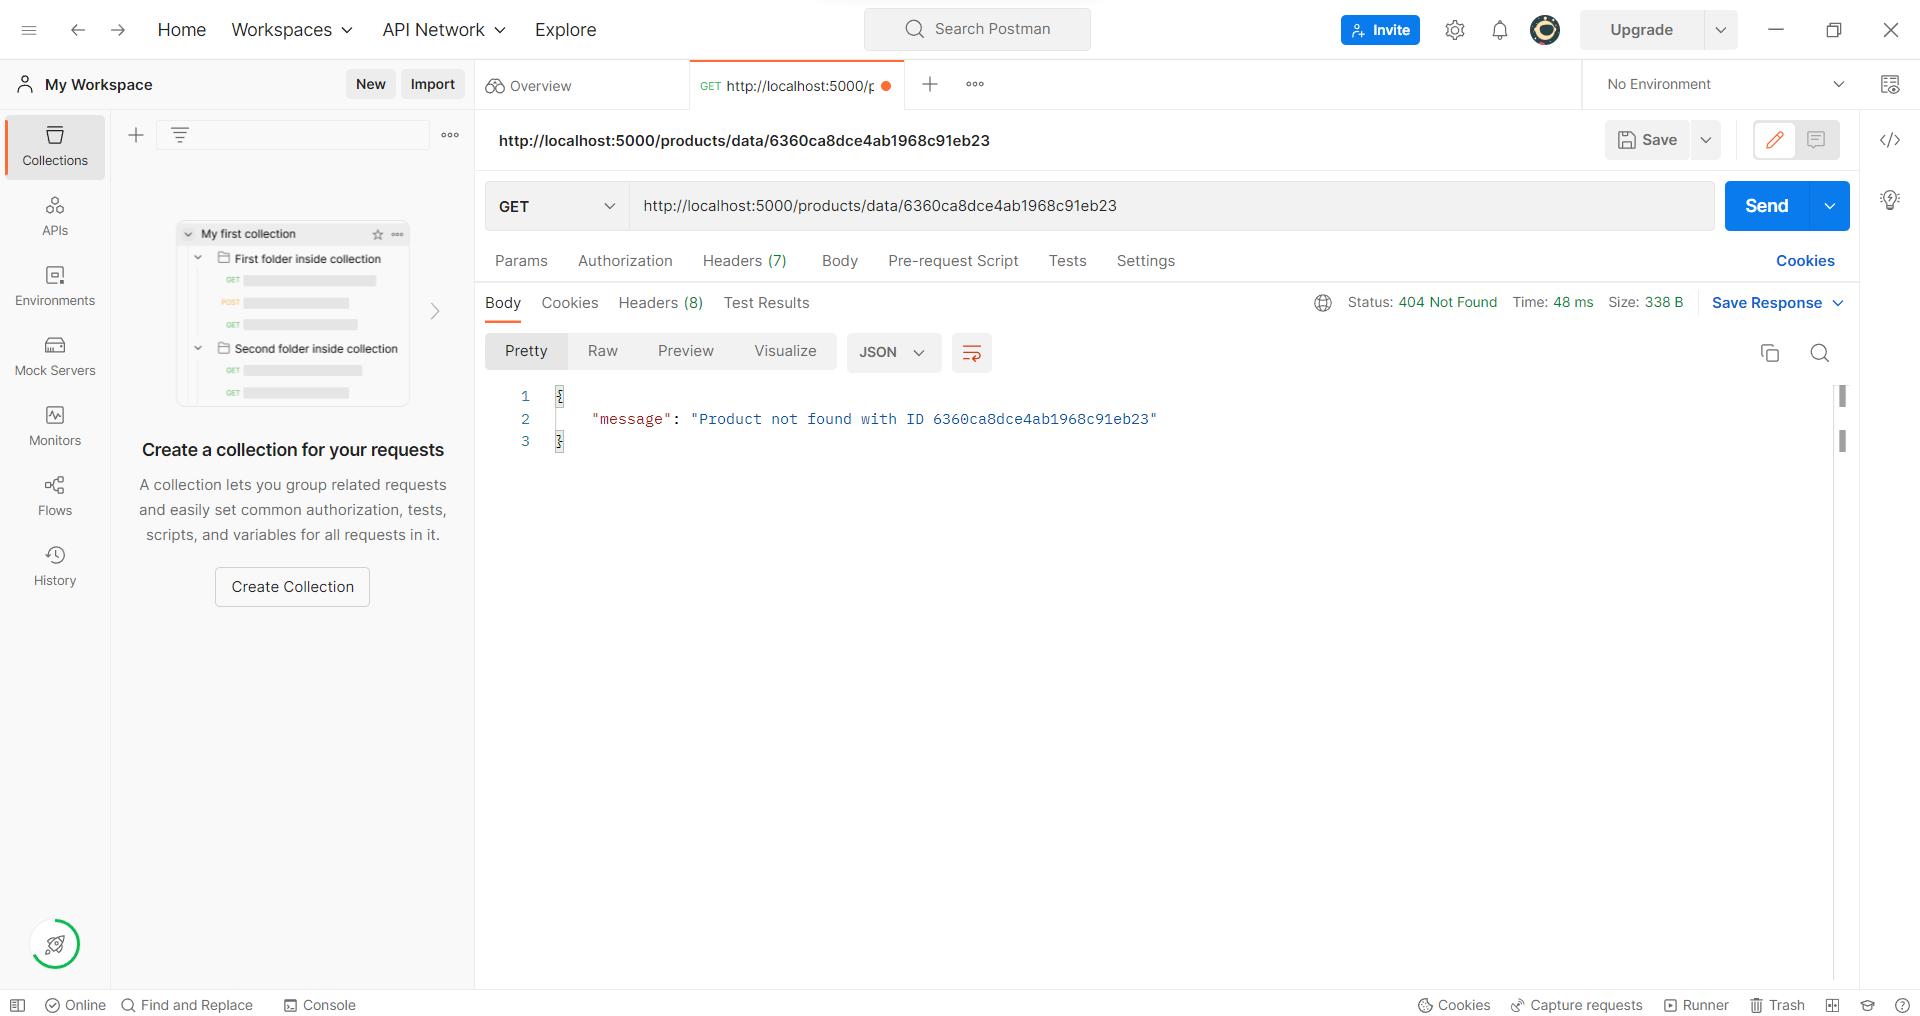Viewport: 1920px width, 1016px height.
Task: Open collections three-dot options menu
Action: point(450,135)
